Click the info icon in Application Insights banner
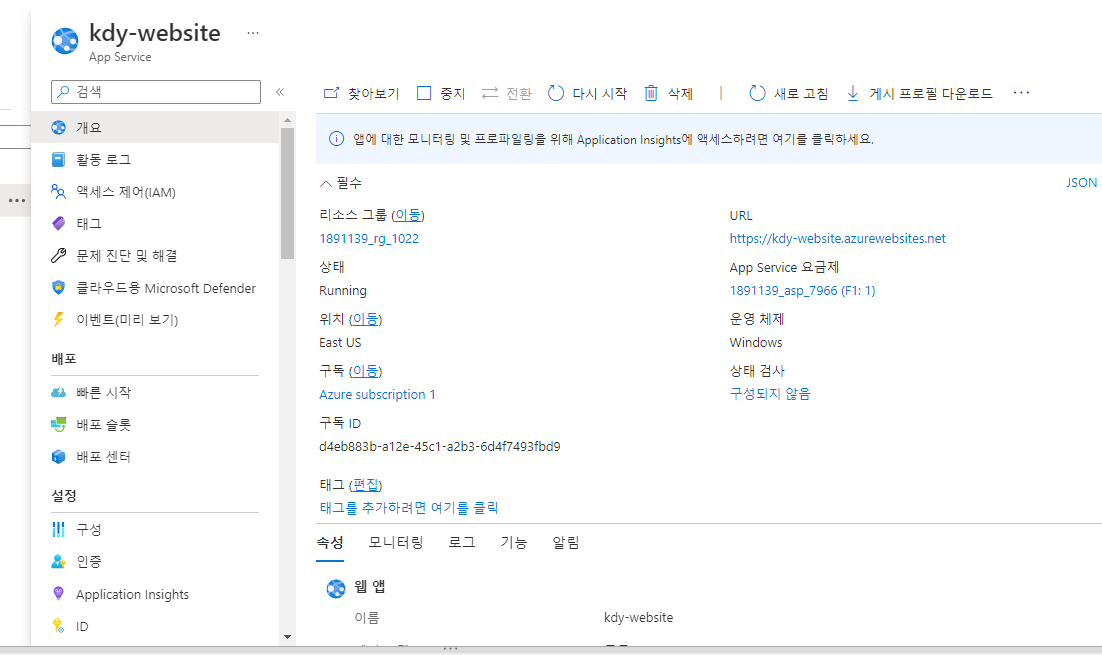Viewport: 1102px width, 655px height. coord(337,139)
